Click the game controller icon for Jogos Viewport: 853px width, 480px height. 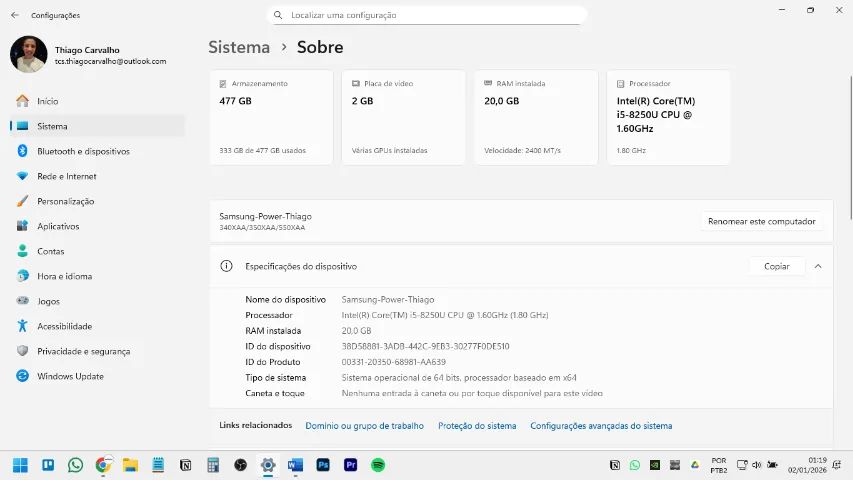[x=22, y=300]
